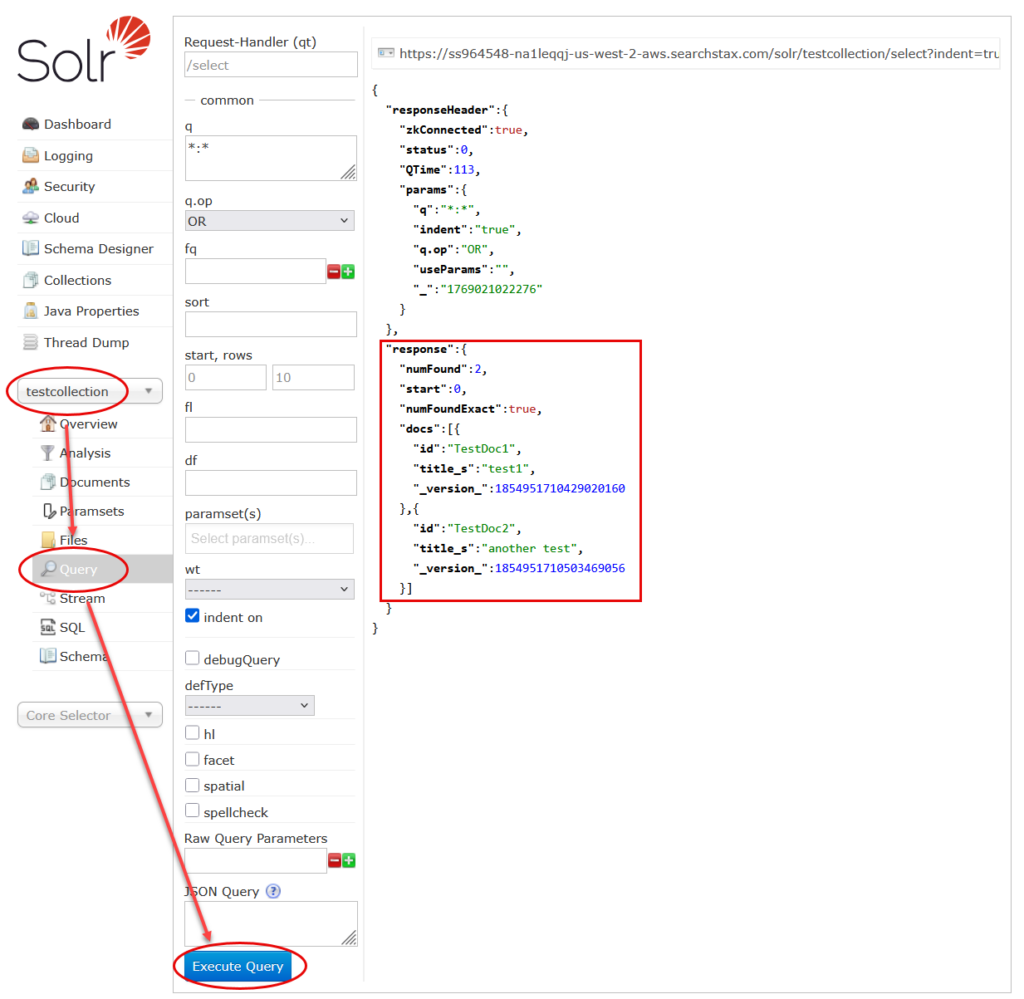Click the Dashboard icon in sidebar
1024x999 pixels.
30,125
